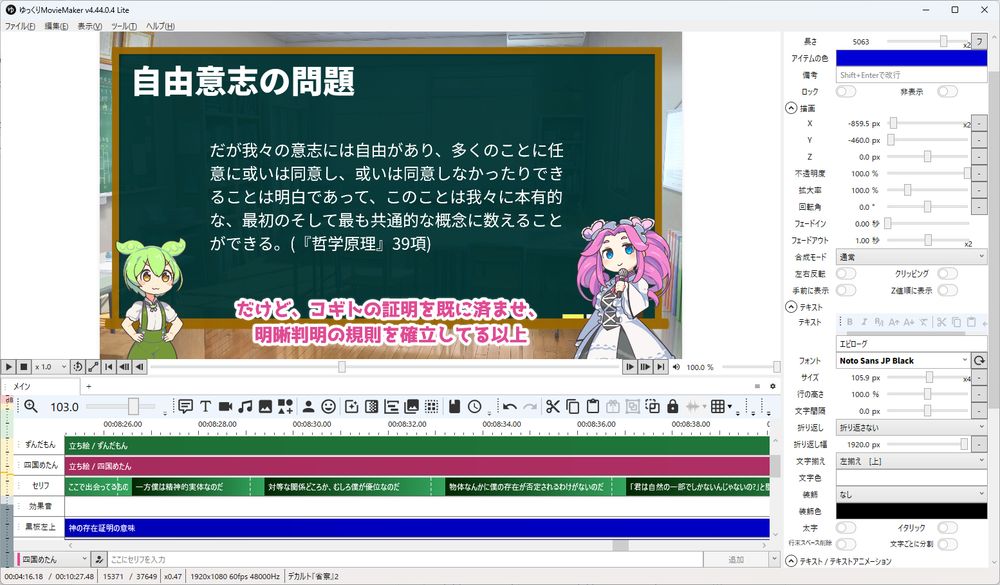Add an audio item with the music note

coord(245,406)
